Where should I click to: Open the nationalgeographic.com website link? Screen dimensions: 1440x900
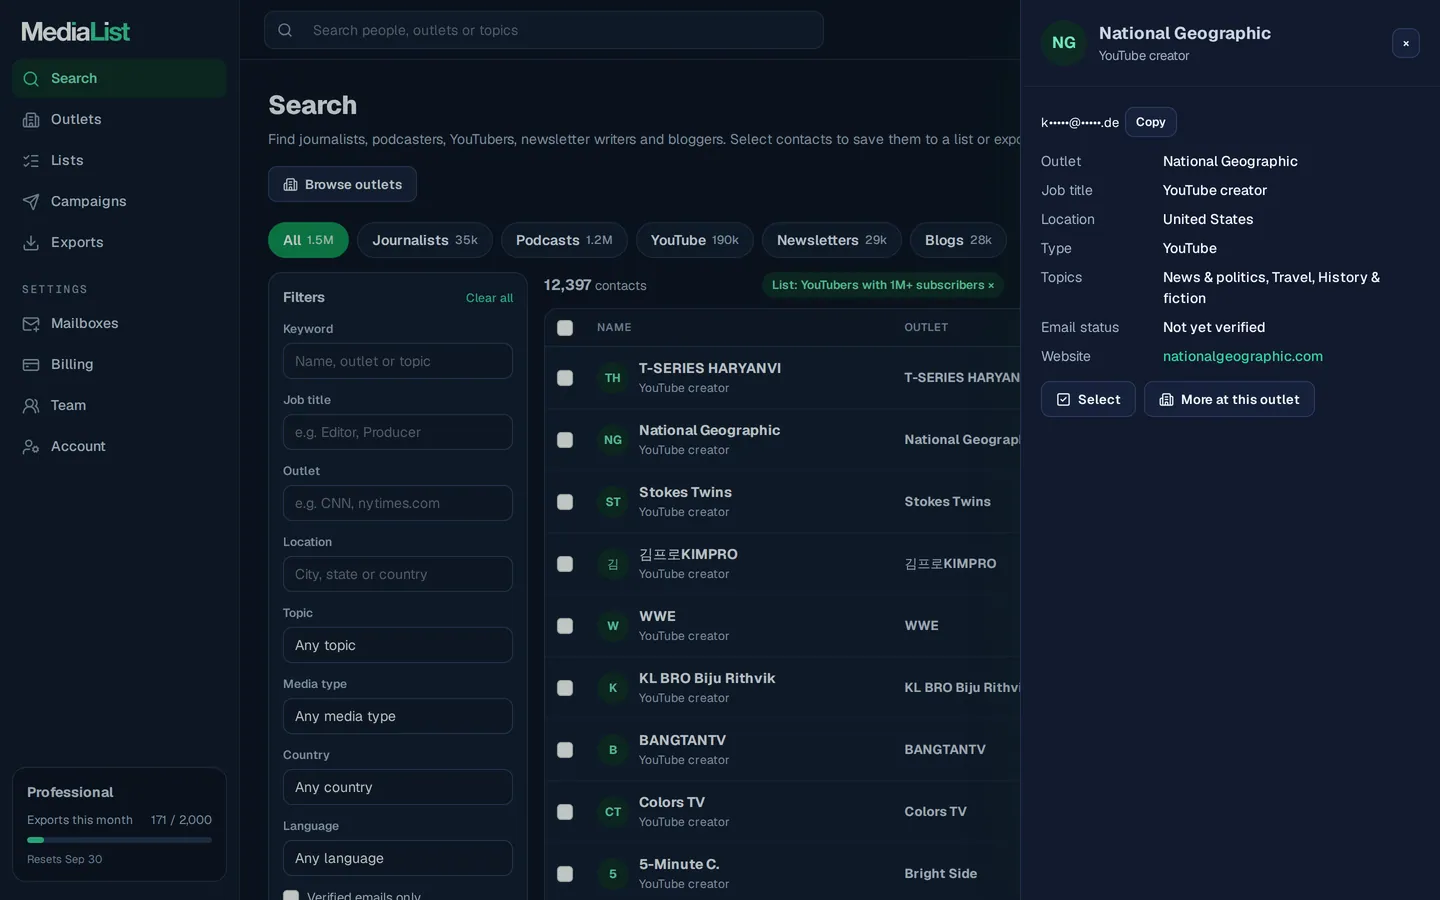(1243, 356)
